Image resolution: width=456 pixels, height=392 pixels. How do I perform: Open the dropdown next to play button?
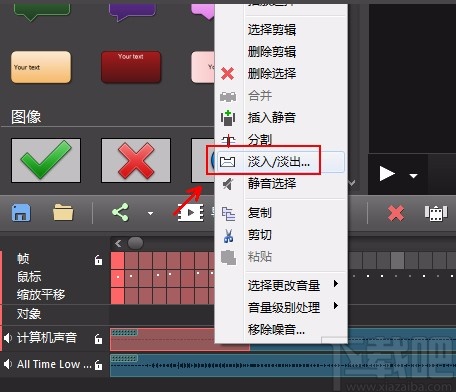413,176
